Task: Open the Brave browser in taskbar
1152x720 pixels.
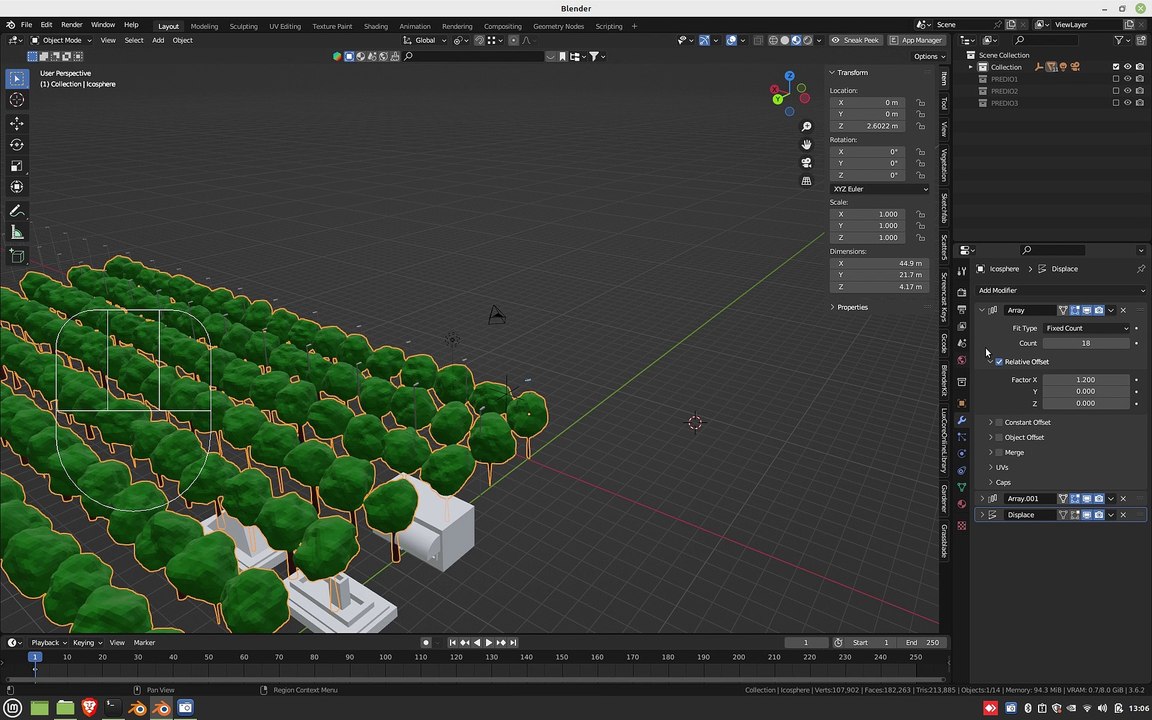Action: click(89, 708)
